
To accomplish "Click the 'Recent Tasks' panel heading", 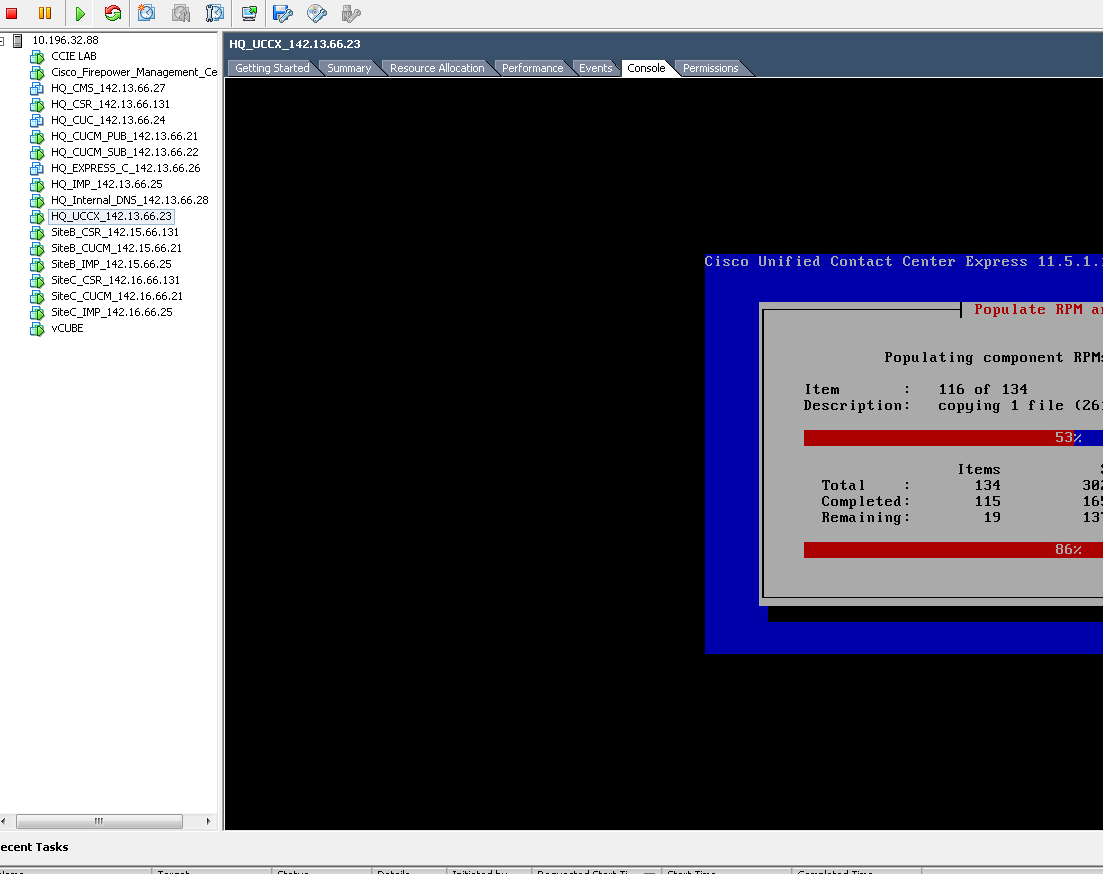I will pyautogui.click(x=34, y=847).
